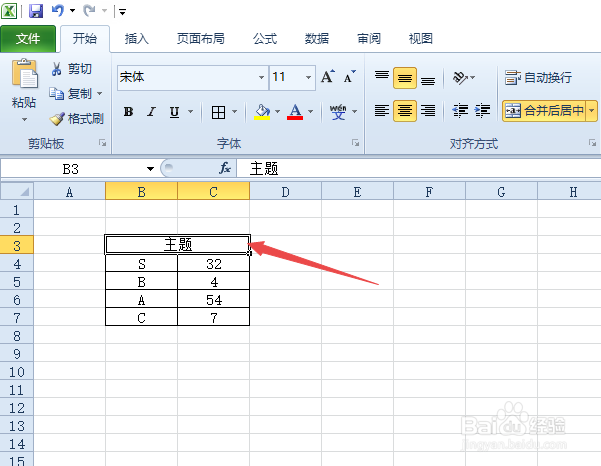The height and width of the screenshot is (466, 601).
Task: Click the Paste (粘贴) clipboard icon
Action: [x=25, y=73]
